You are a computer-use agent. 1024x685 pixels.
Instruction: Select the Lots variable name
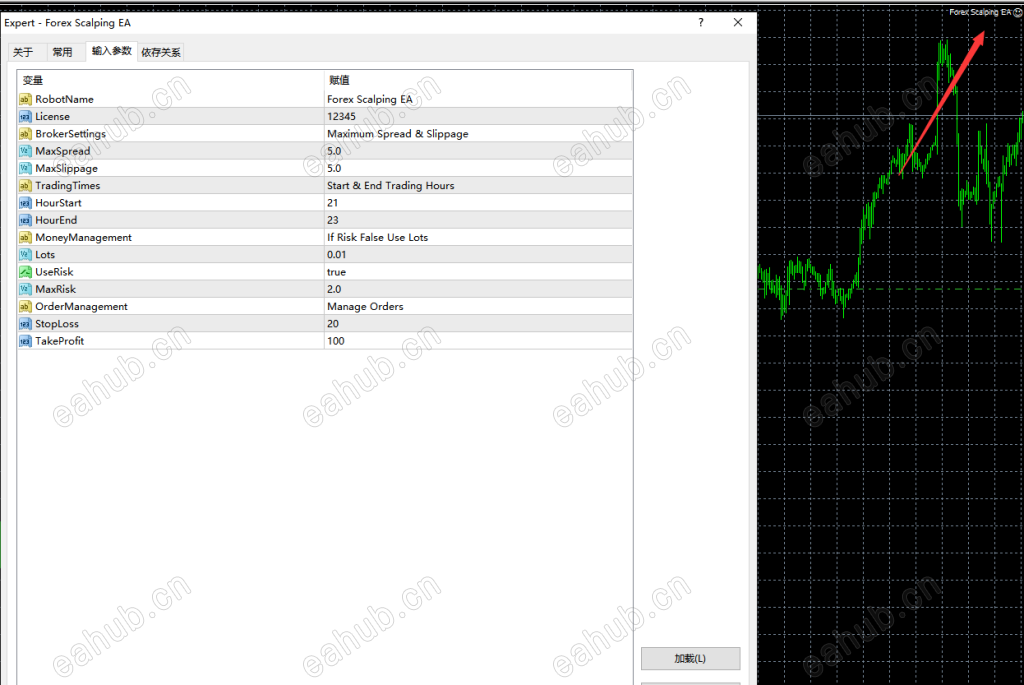(45, 255)
